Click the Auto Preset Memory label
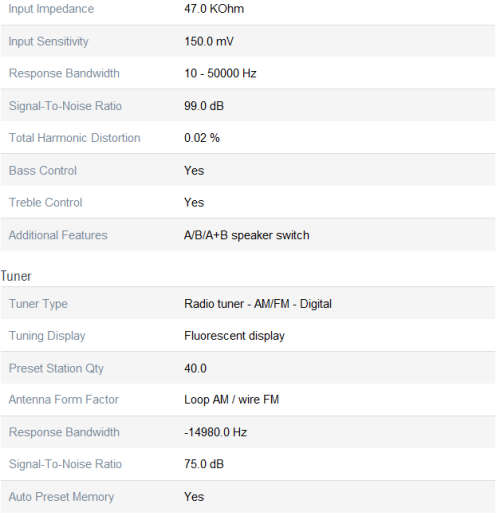Image resolution: width=500 pixels, height=520 pixels. [x=62, y=497]
